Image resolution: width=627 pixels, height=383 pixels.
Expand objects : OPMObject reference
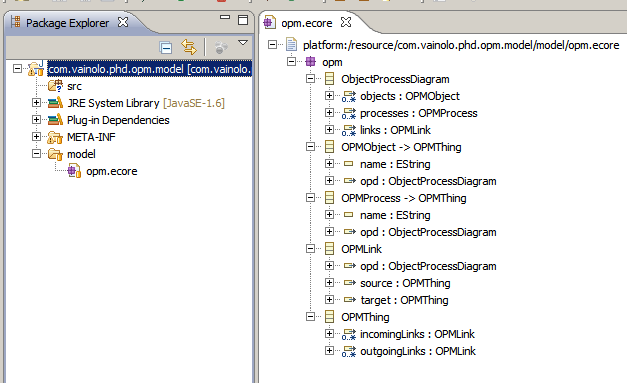point(329,96)
